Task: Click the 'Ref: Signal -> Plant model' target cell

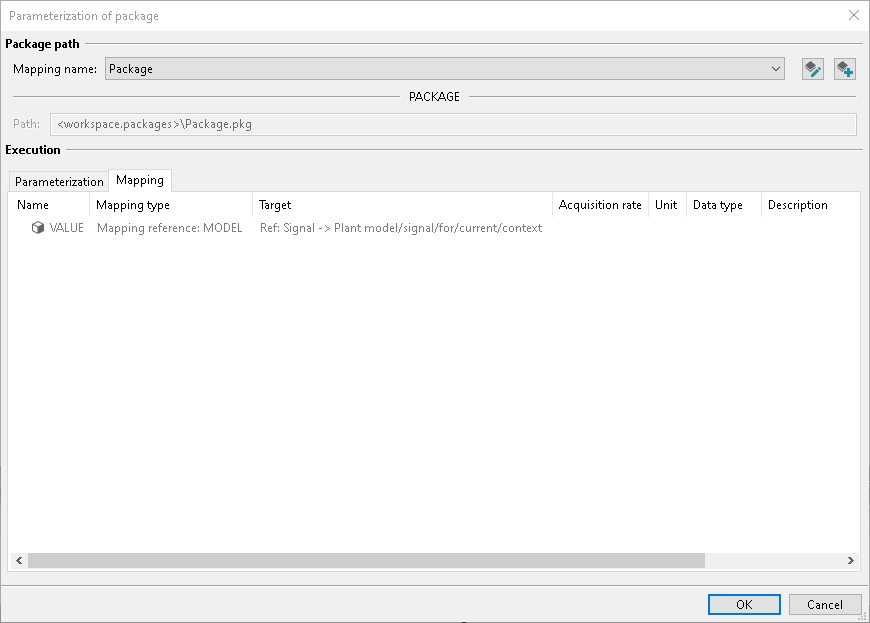Action: click(x=401, y=228)
